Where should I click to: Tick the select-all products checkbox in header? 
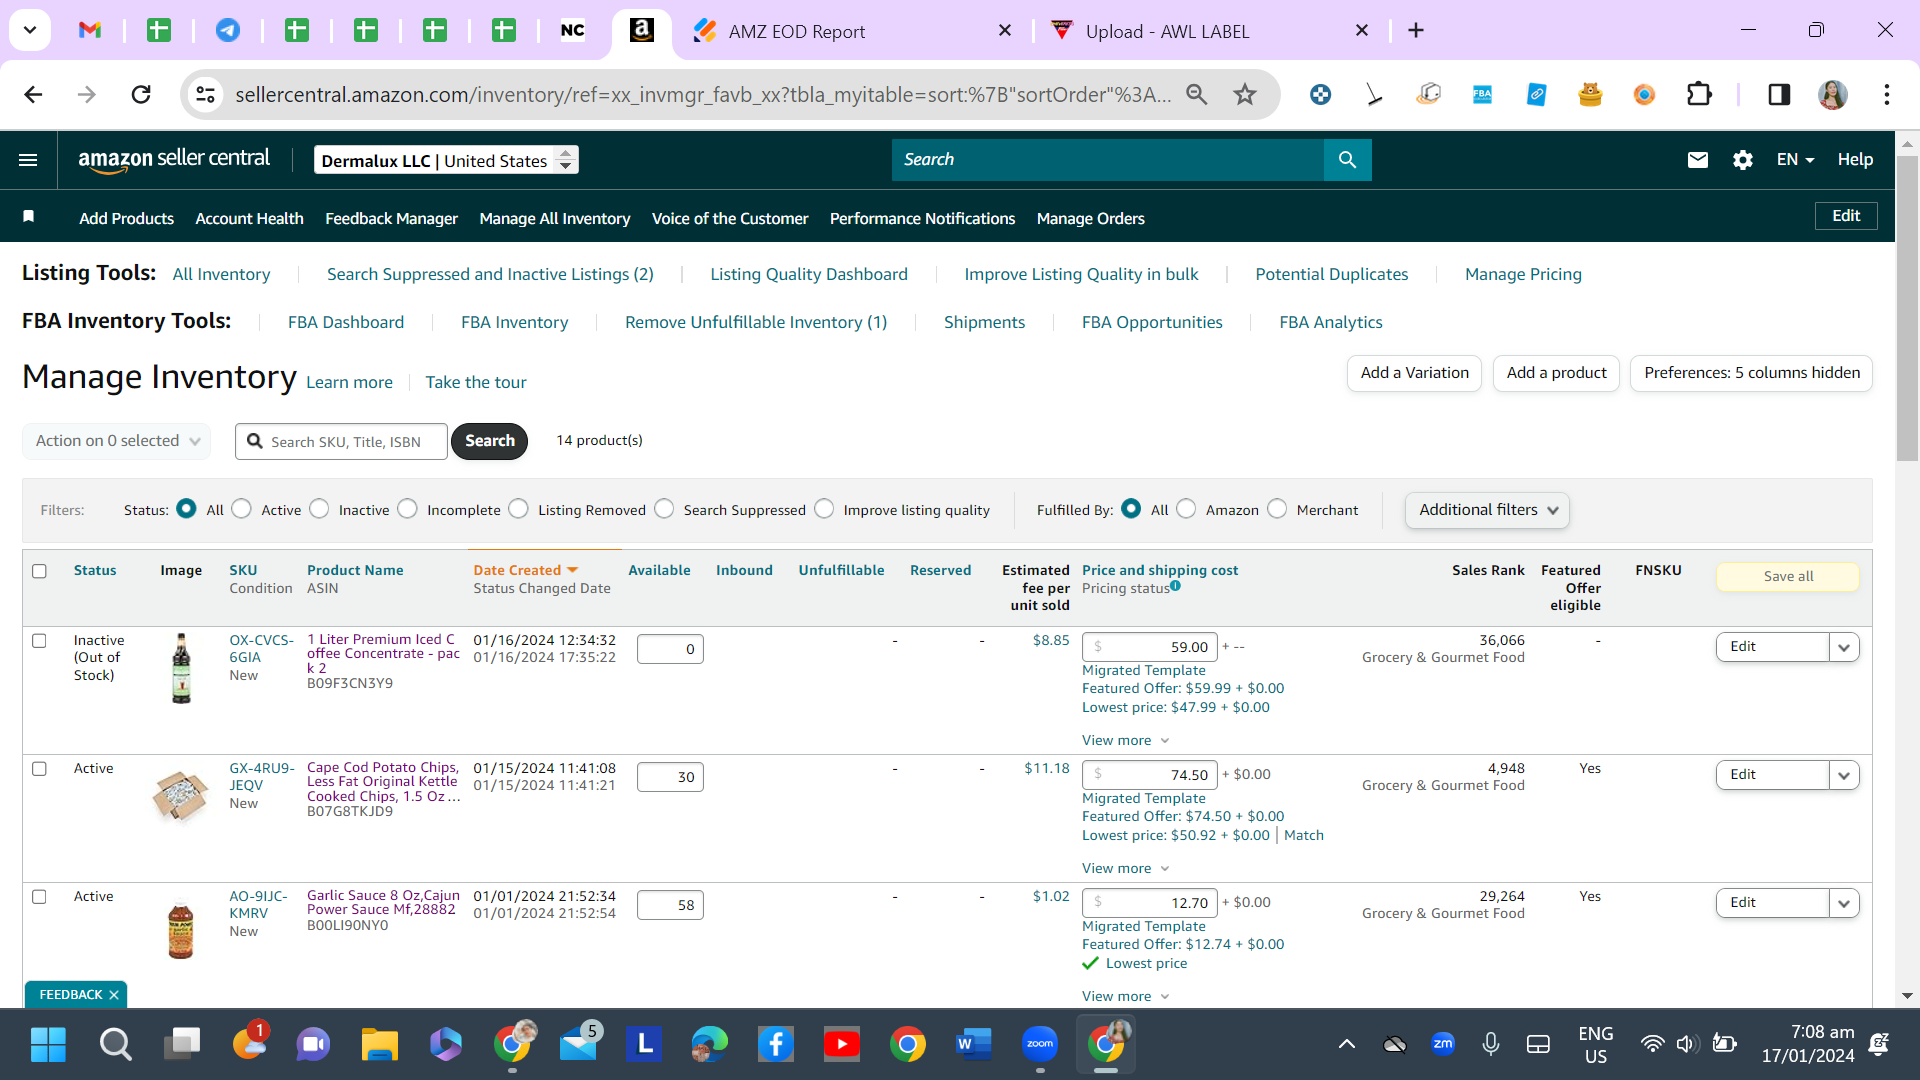coord(40,571)
